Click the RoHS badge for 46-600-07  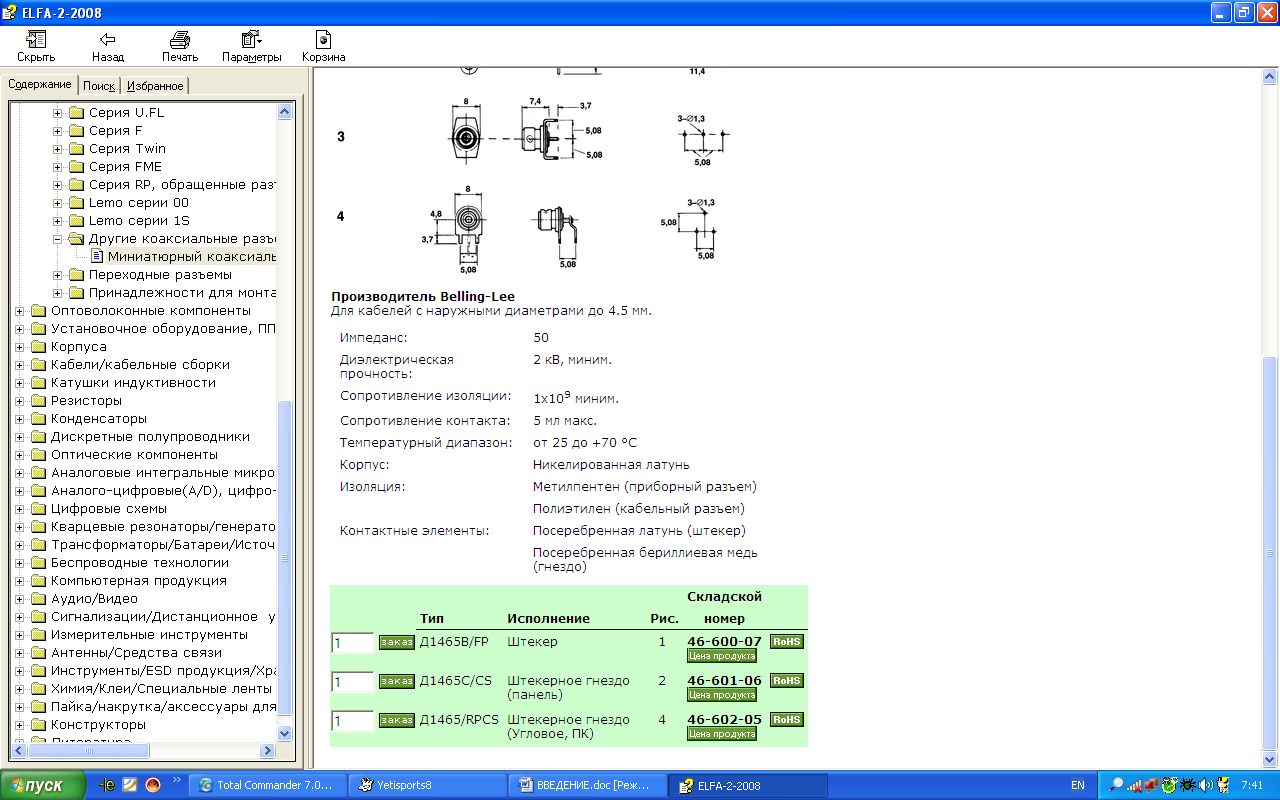pyautogui.click(x=787, y=642)
